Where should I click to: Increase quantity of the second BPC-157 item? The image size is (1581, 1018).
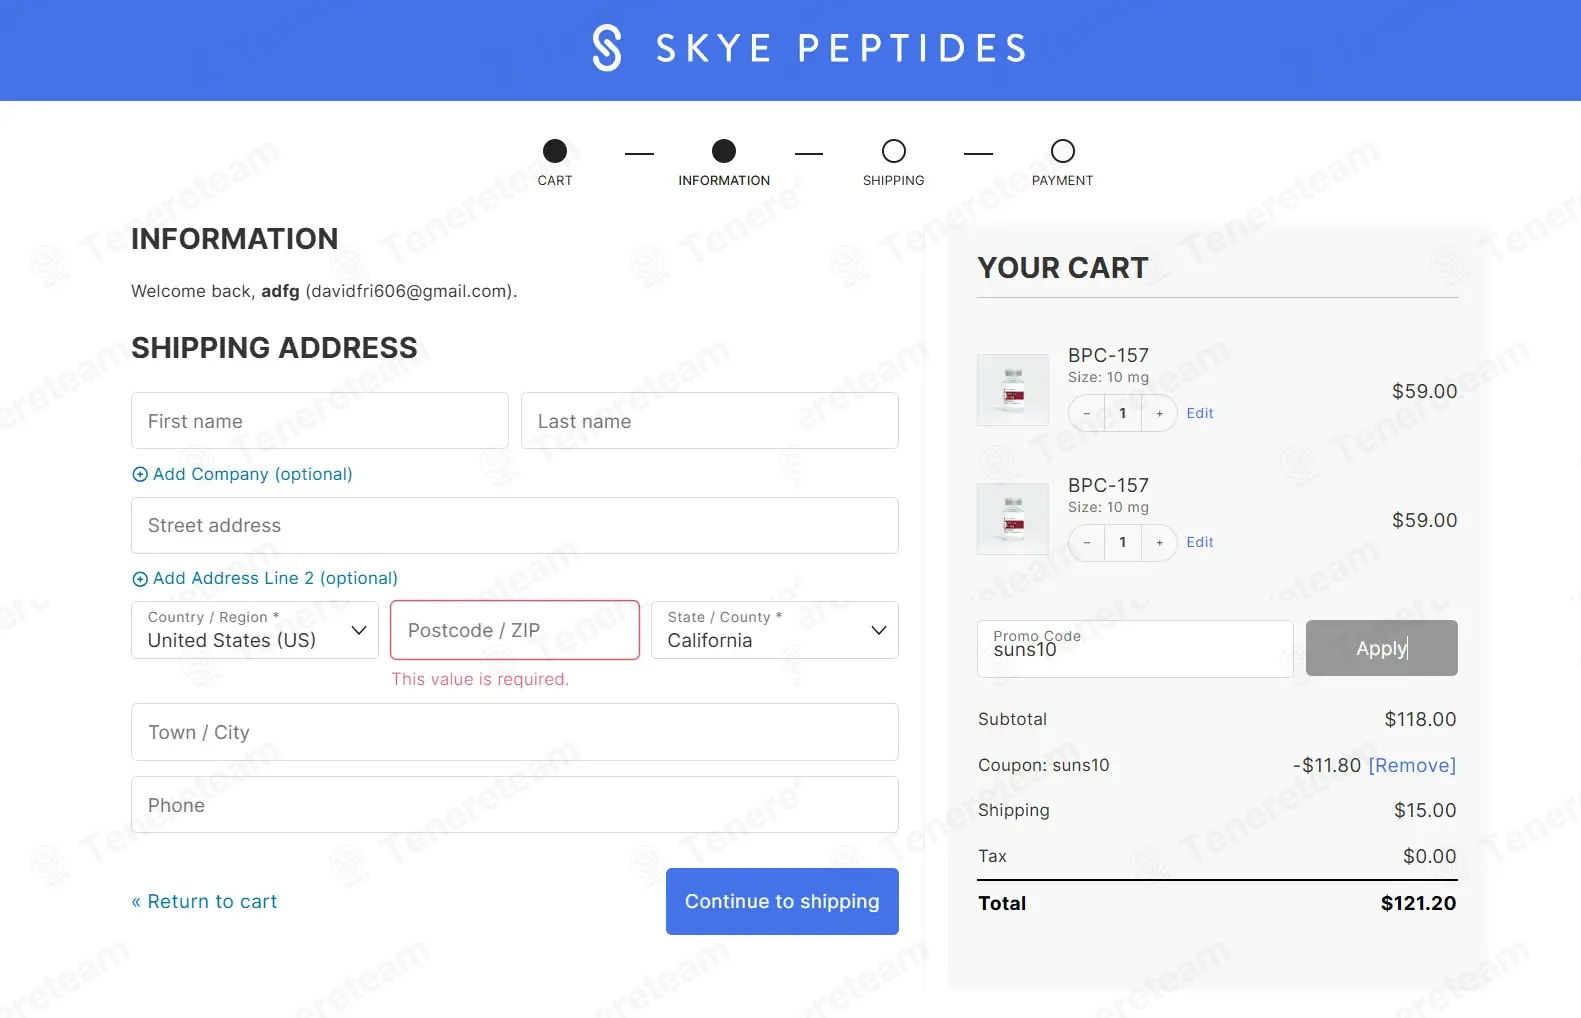pos(1159,542)
